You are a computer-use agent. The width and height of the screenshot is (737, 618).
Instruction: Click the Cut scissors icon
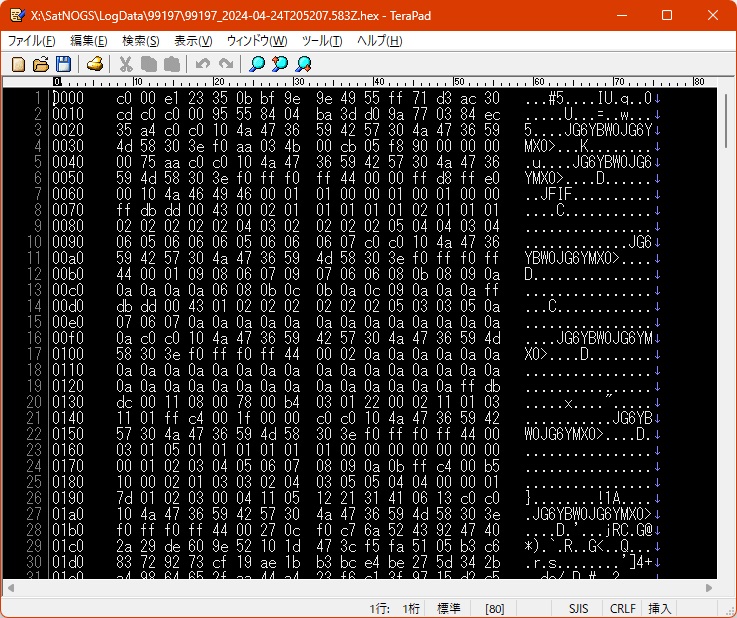[126, 64]
